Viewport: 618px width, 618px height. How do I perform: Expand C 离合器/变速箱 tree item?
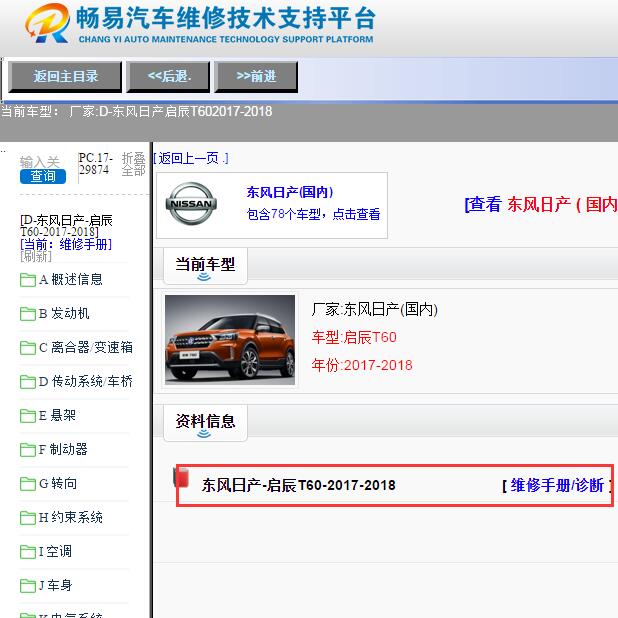86,347
